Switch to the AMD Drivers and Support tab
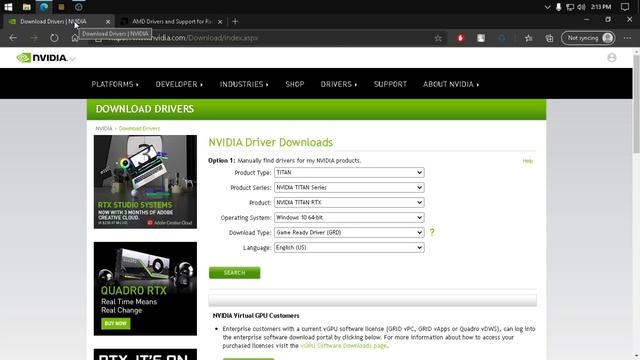 (x=171, y=22)
